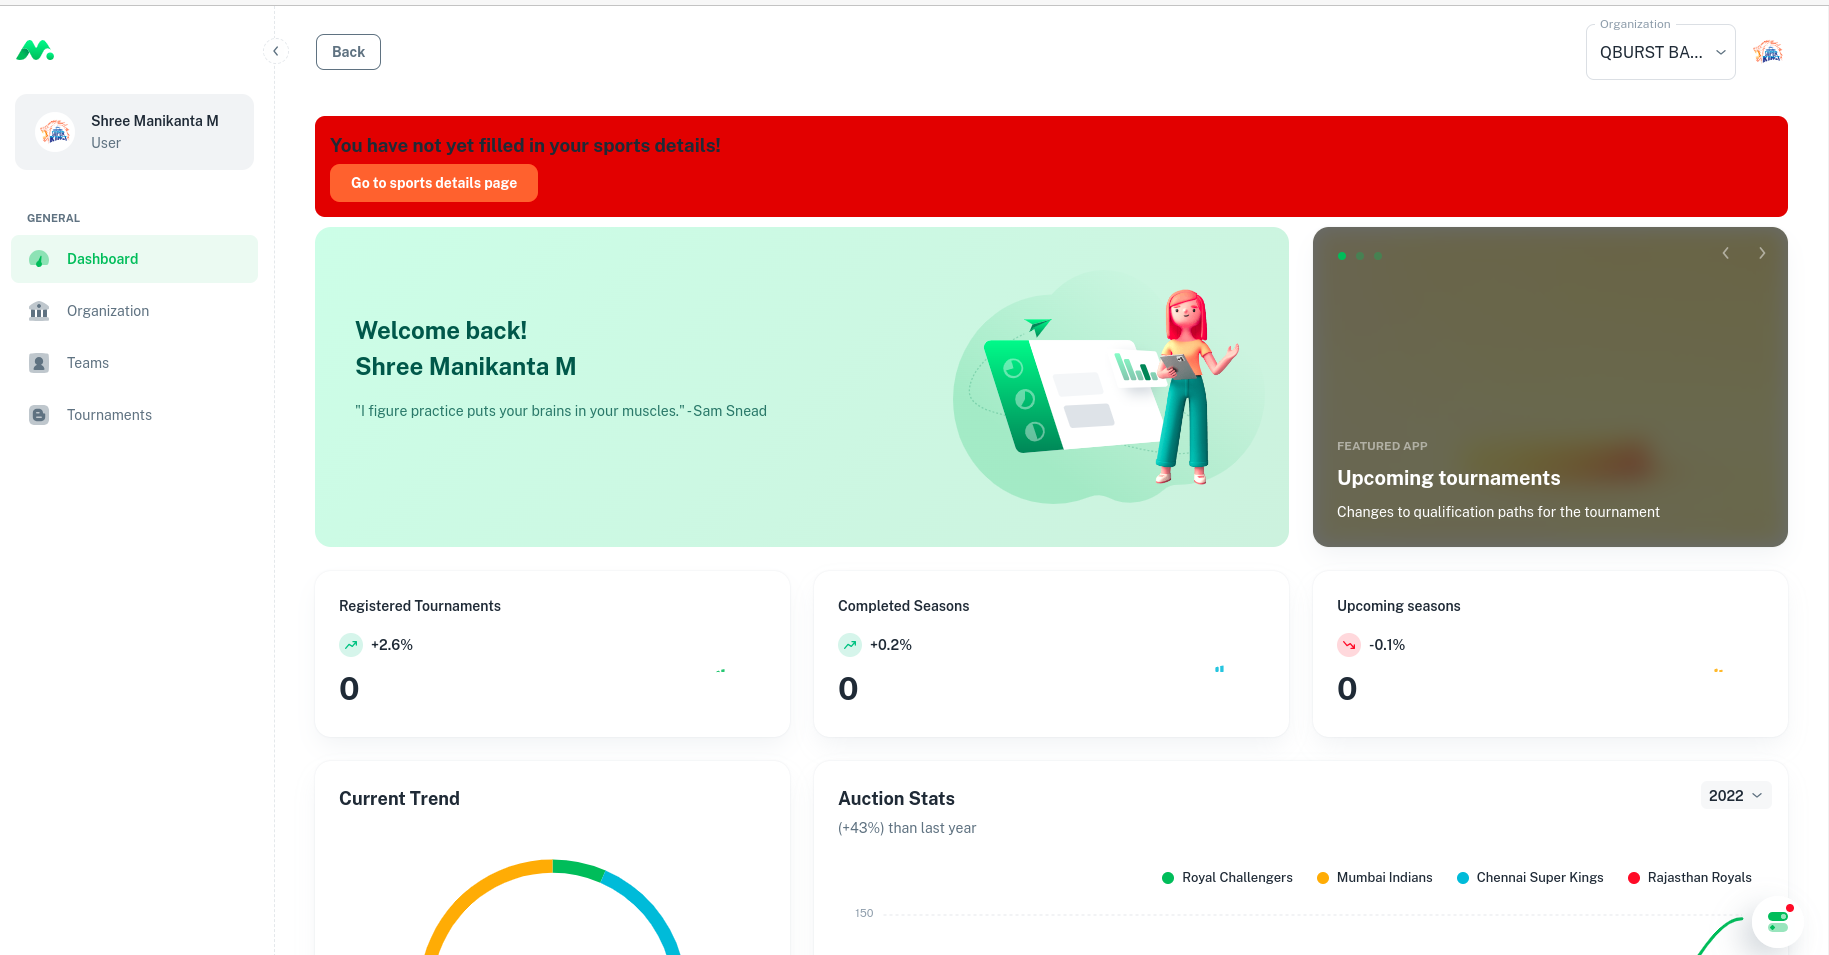Viewport: 1829px width, 955px height.
Task: Select the third carousel dot indicator
Action: tap(1378, 256)
